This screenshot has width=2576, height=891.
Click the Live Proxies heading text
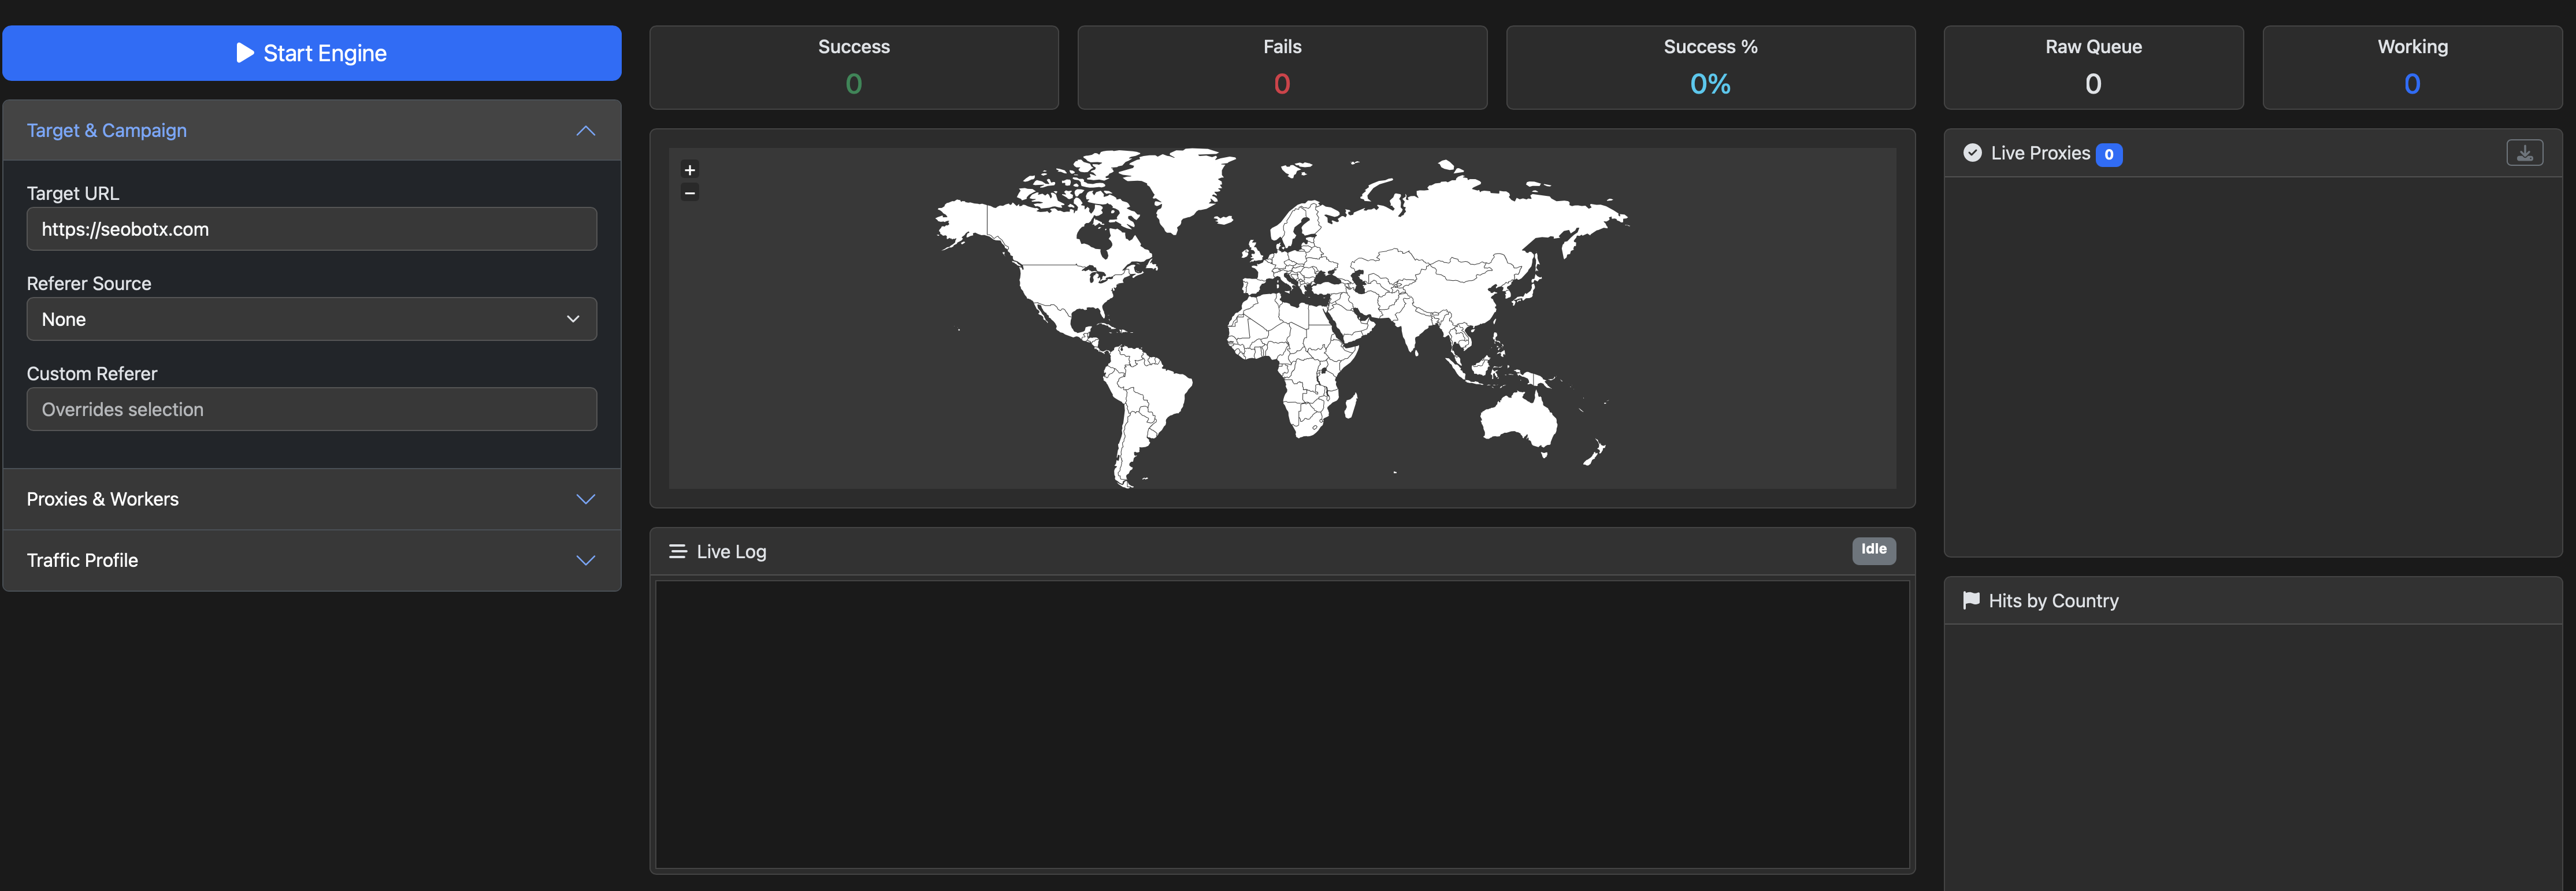[x=2040, y=153]
